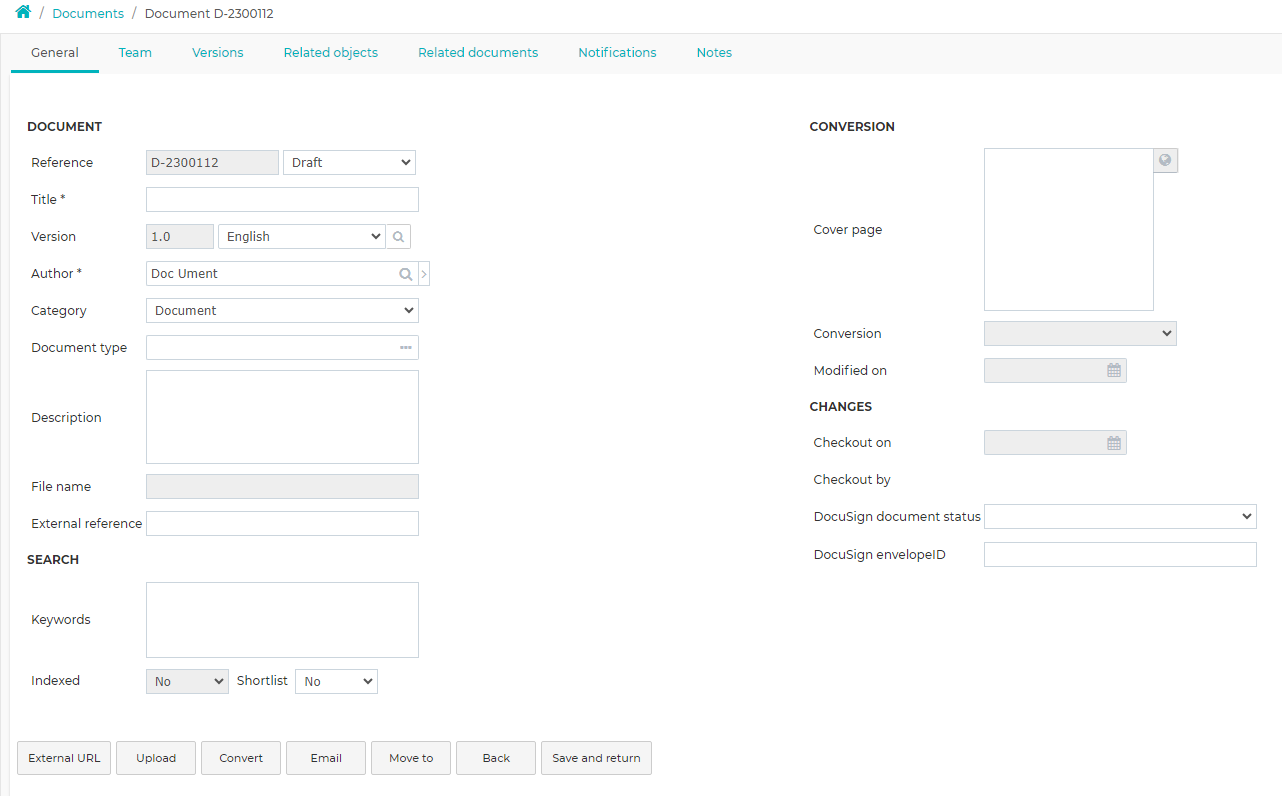Click the External reference input field
The image size is (1282, 796).
[282, 524]
